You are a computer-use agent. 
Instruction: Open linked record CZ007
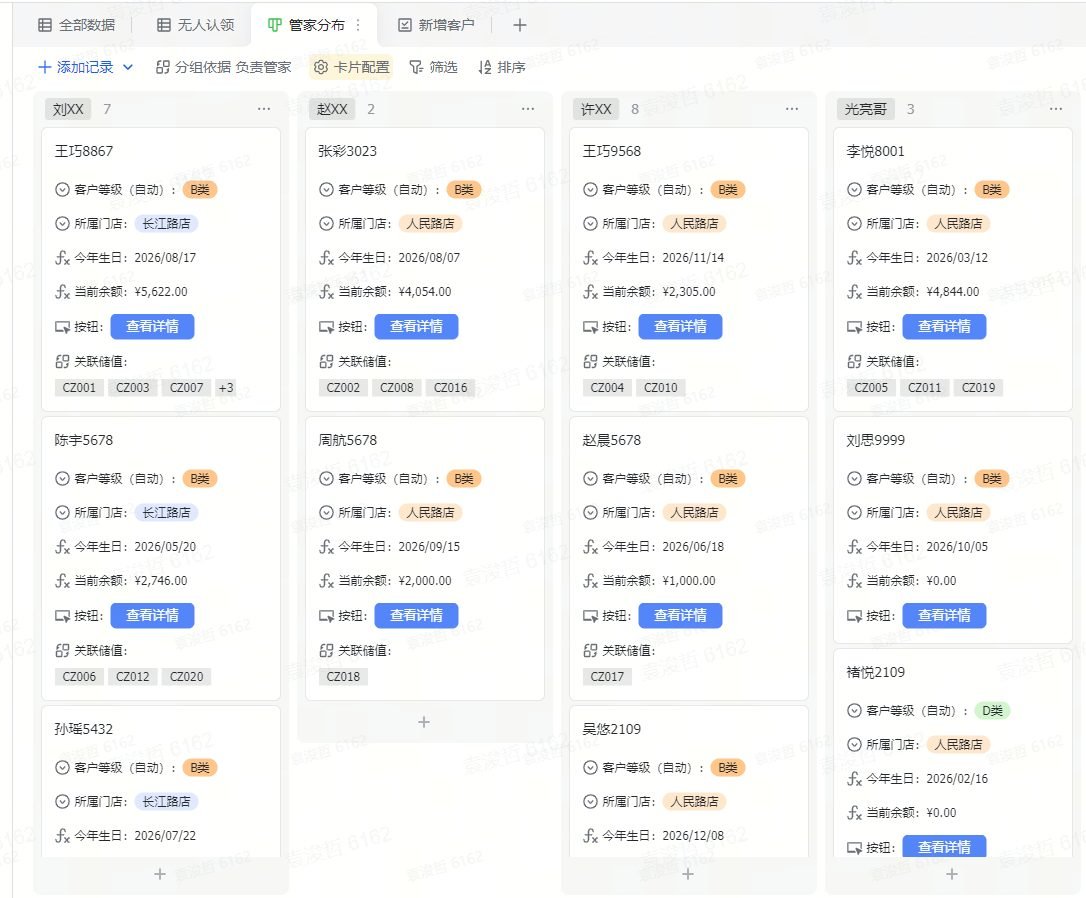coord(186,388)
